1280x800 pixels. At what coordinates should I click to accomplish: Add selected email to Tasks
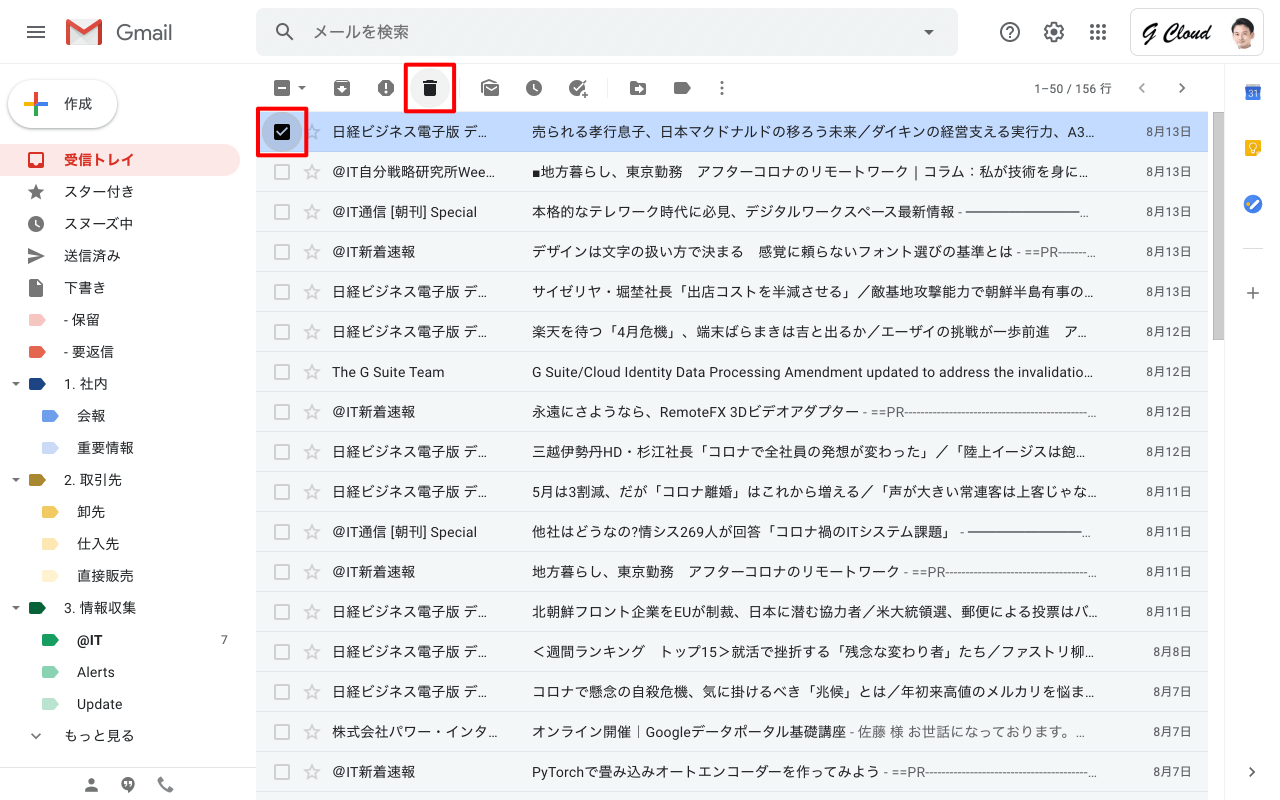pyautogui.click(x=578, y=88)
